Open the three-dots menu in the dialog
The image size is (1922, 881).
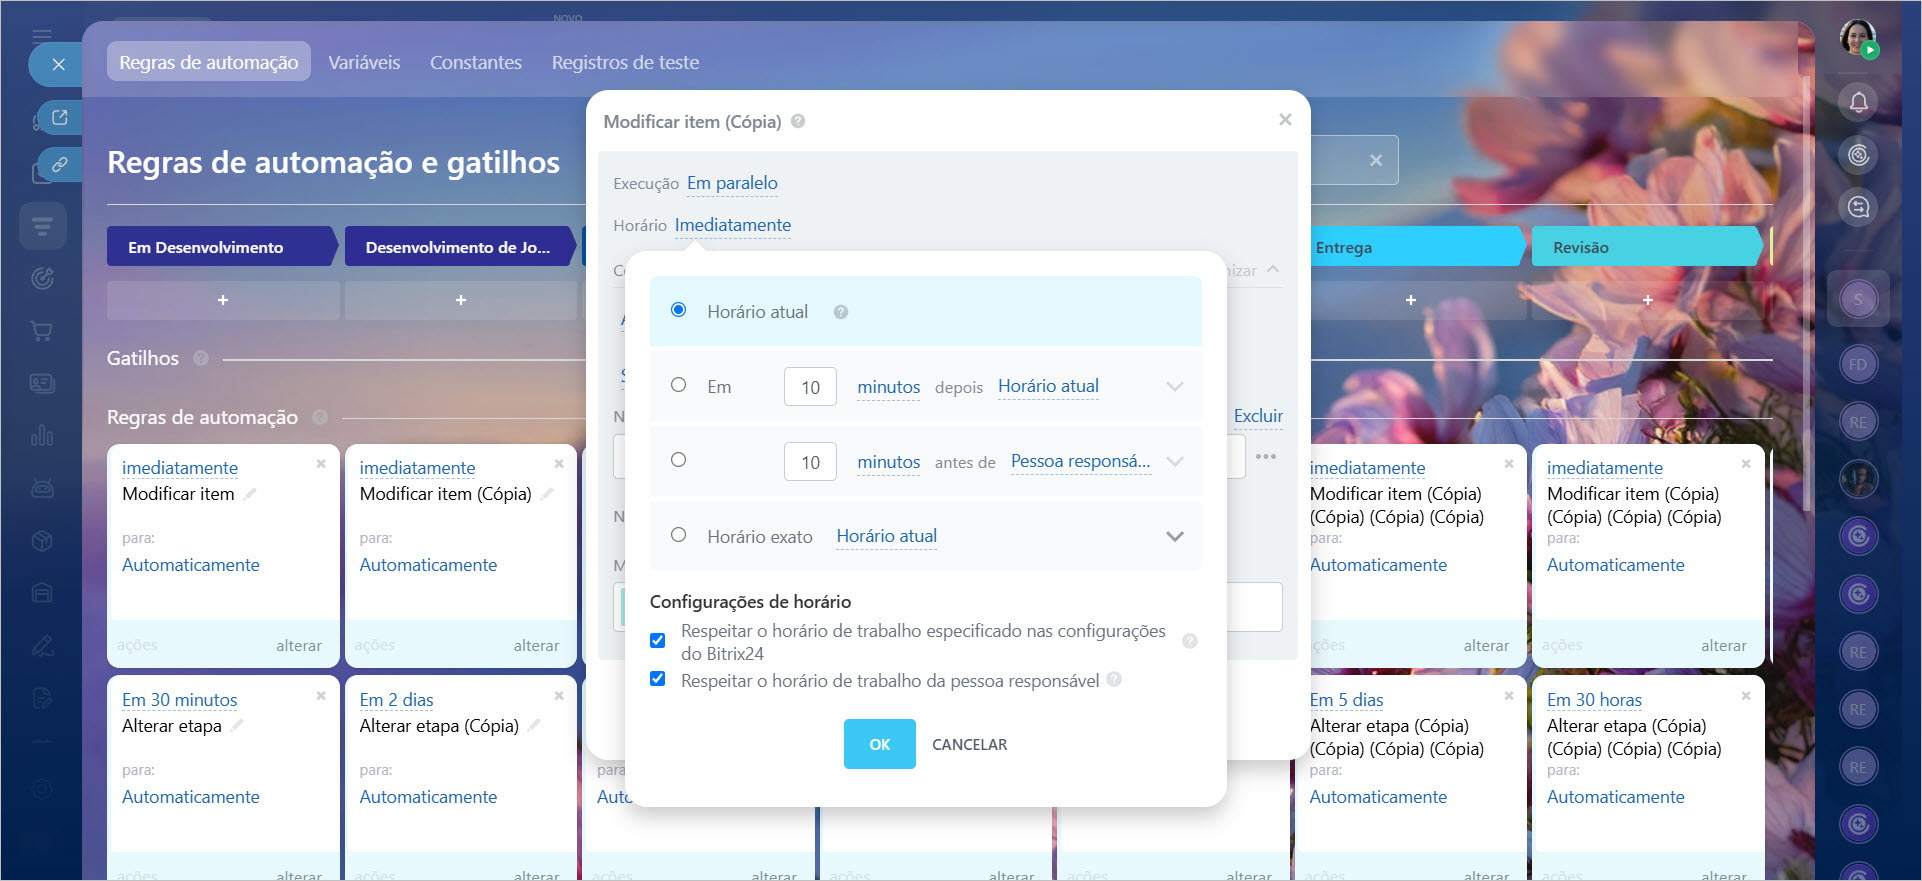tap(1265, 456)
